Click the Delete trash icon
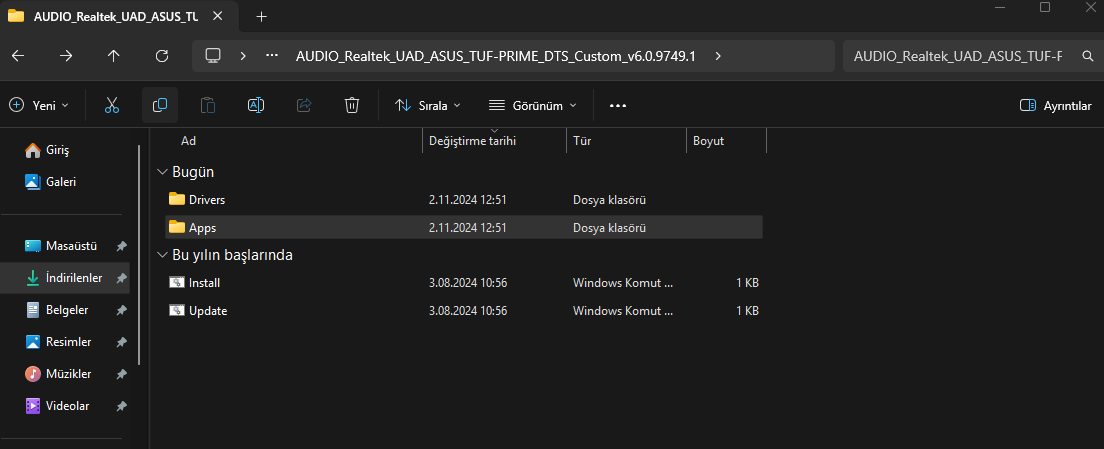Image resolution: width=1104 pixels, height=449 pixels. pos(352,105)
